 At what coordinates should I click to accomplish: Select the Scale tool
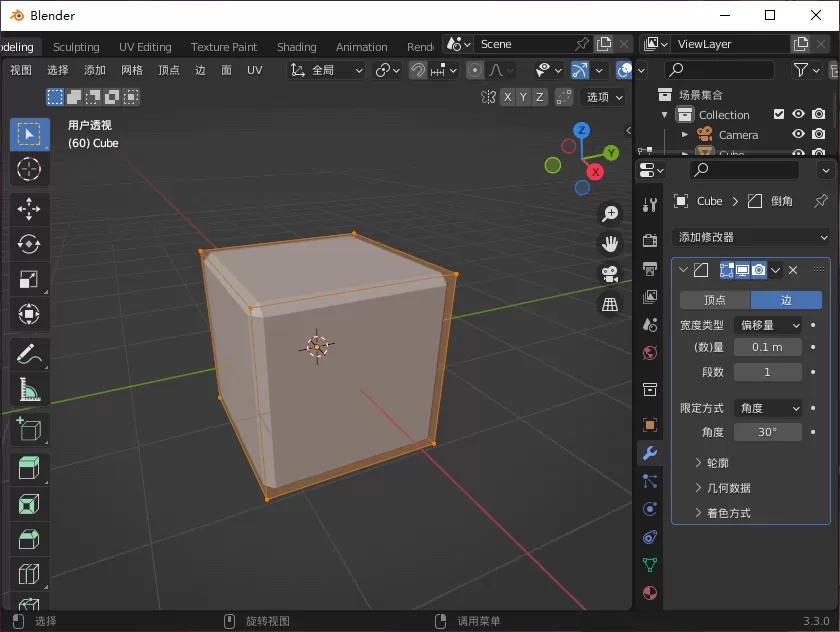[x=29, y=279]
